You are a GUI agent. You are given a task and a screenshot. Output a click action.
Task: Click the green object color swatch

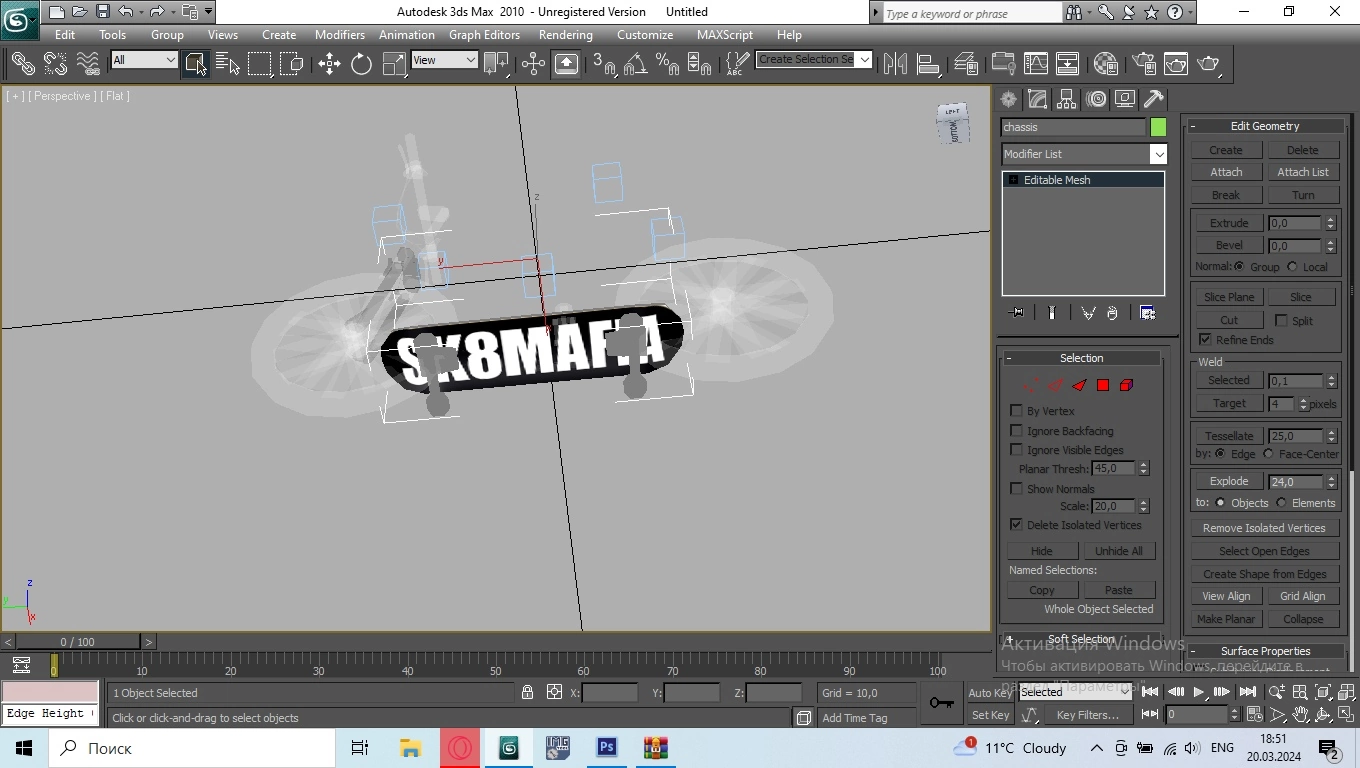pos(1158,127)
